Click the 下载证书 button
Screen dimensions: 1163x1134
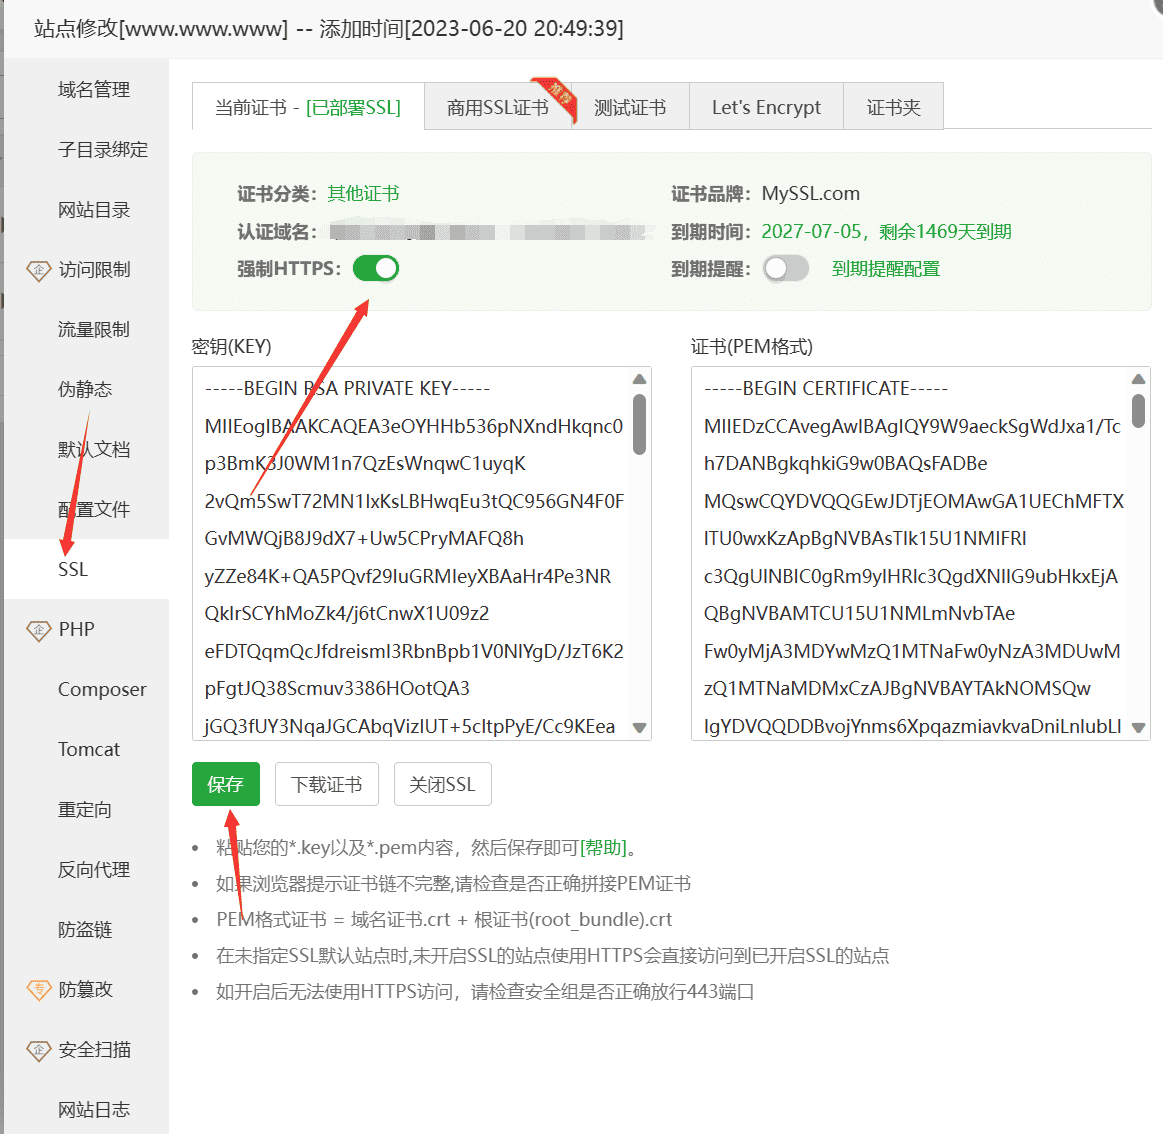[326, 784]
